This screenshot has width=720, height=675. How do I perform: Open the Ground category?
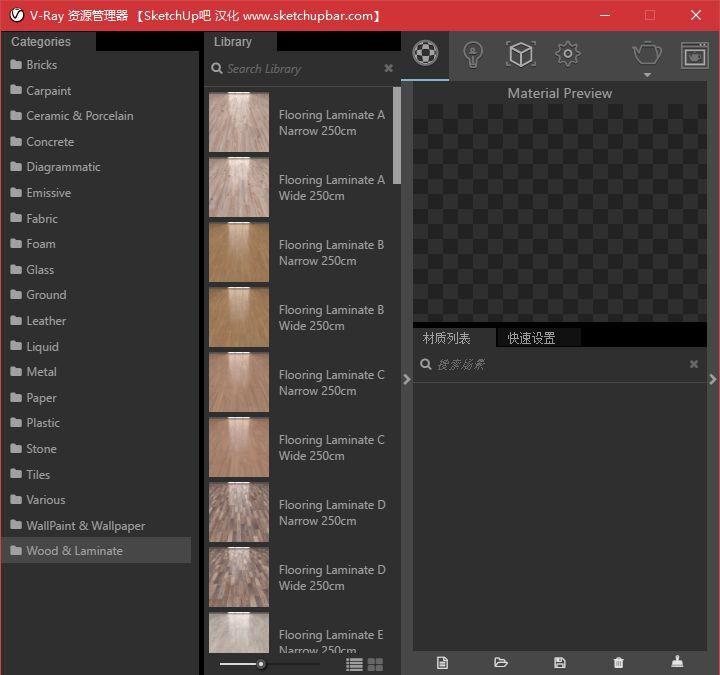tap(38, 295)
